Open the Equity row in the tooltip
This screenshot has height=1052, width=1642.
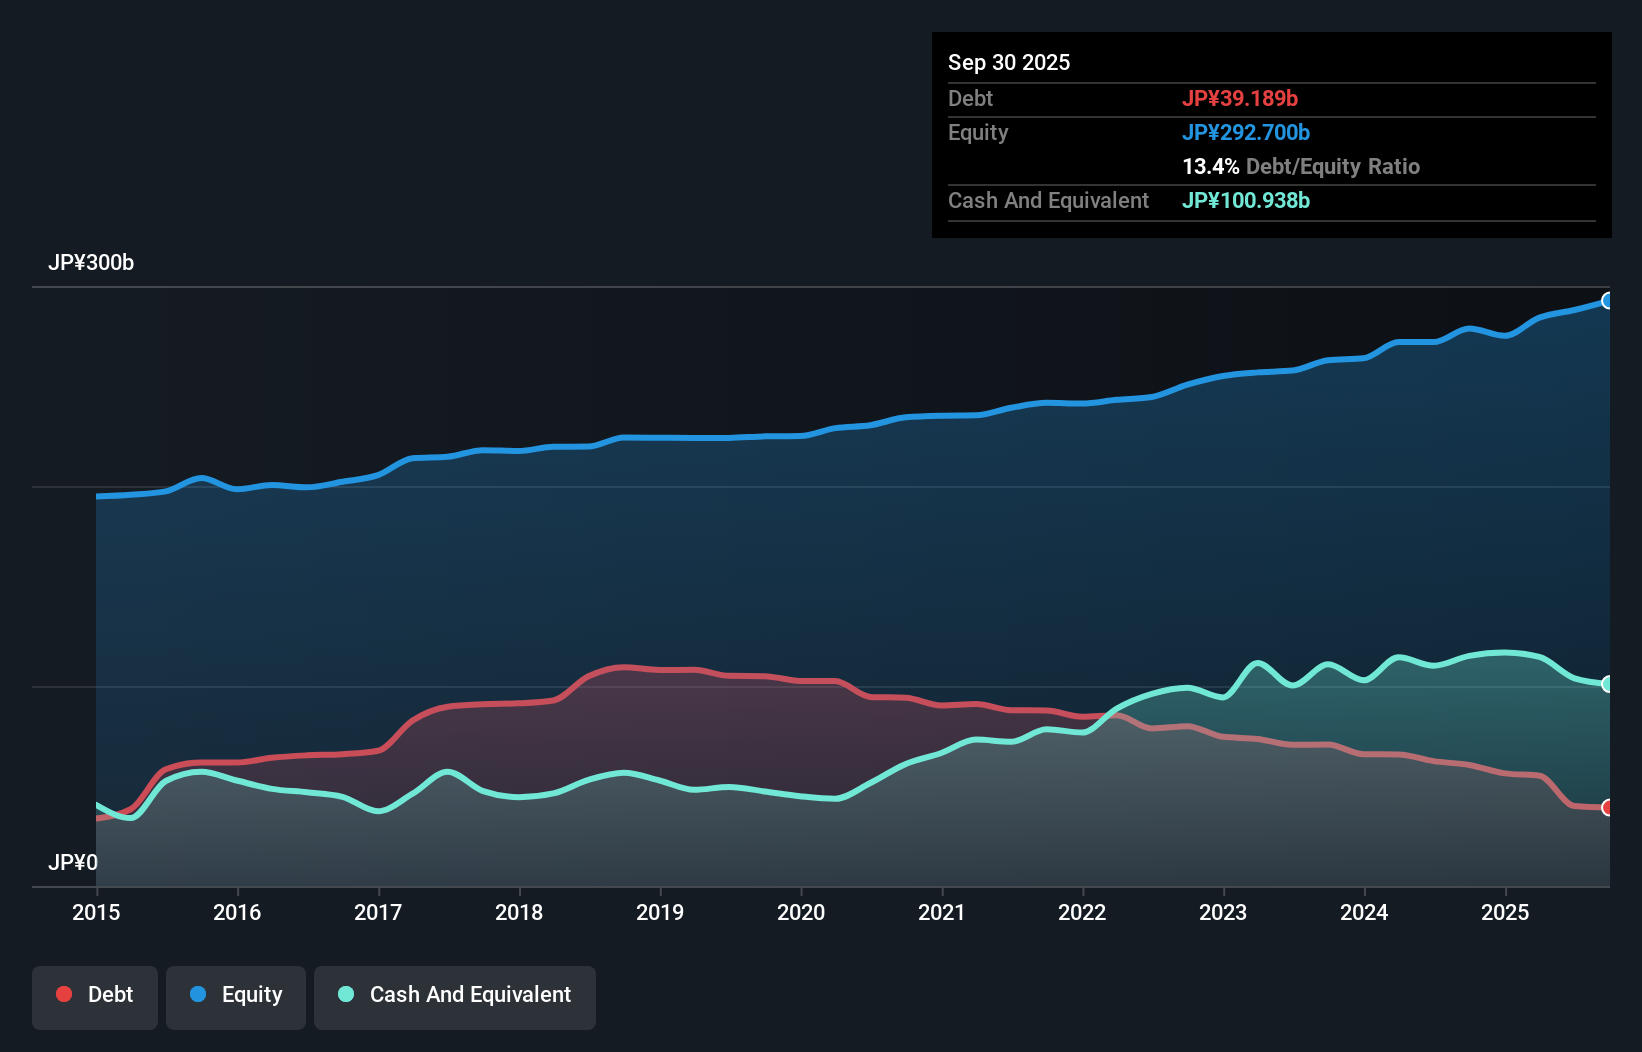(x=978, y=132)
